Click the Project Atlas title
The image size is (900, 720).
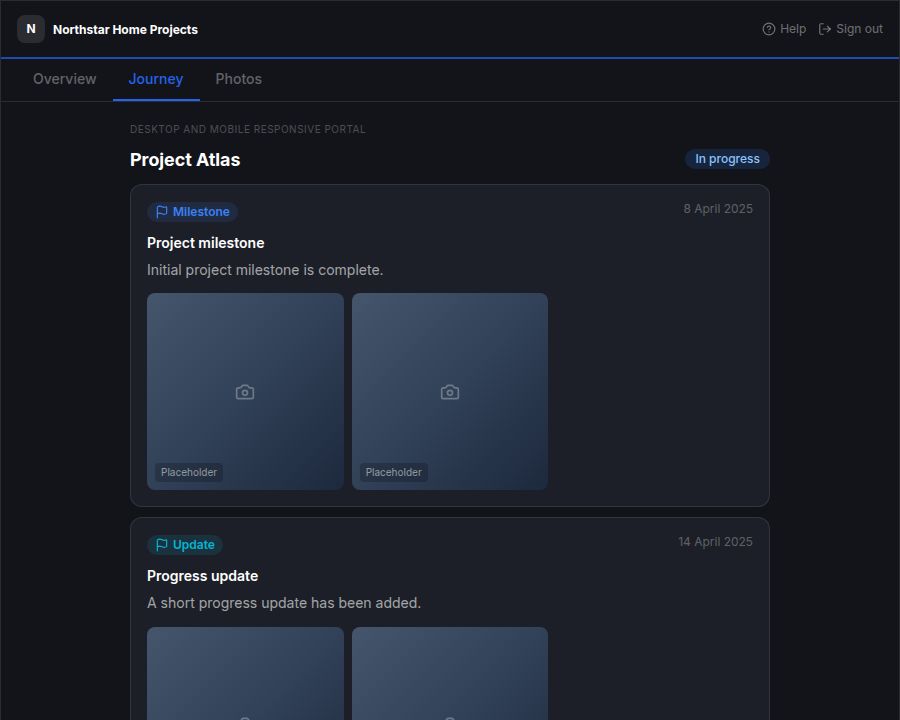tap(185, 160)
